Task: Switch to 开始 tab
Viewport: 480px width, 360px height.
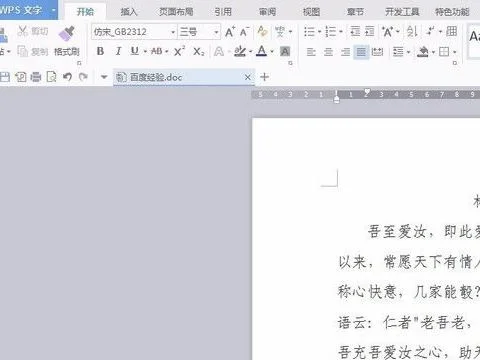Action: tap(85, 12)
